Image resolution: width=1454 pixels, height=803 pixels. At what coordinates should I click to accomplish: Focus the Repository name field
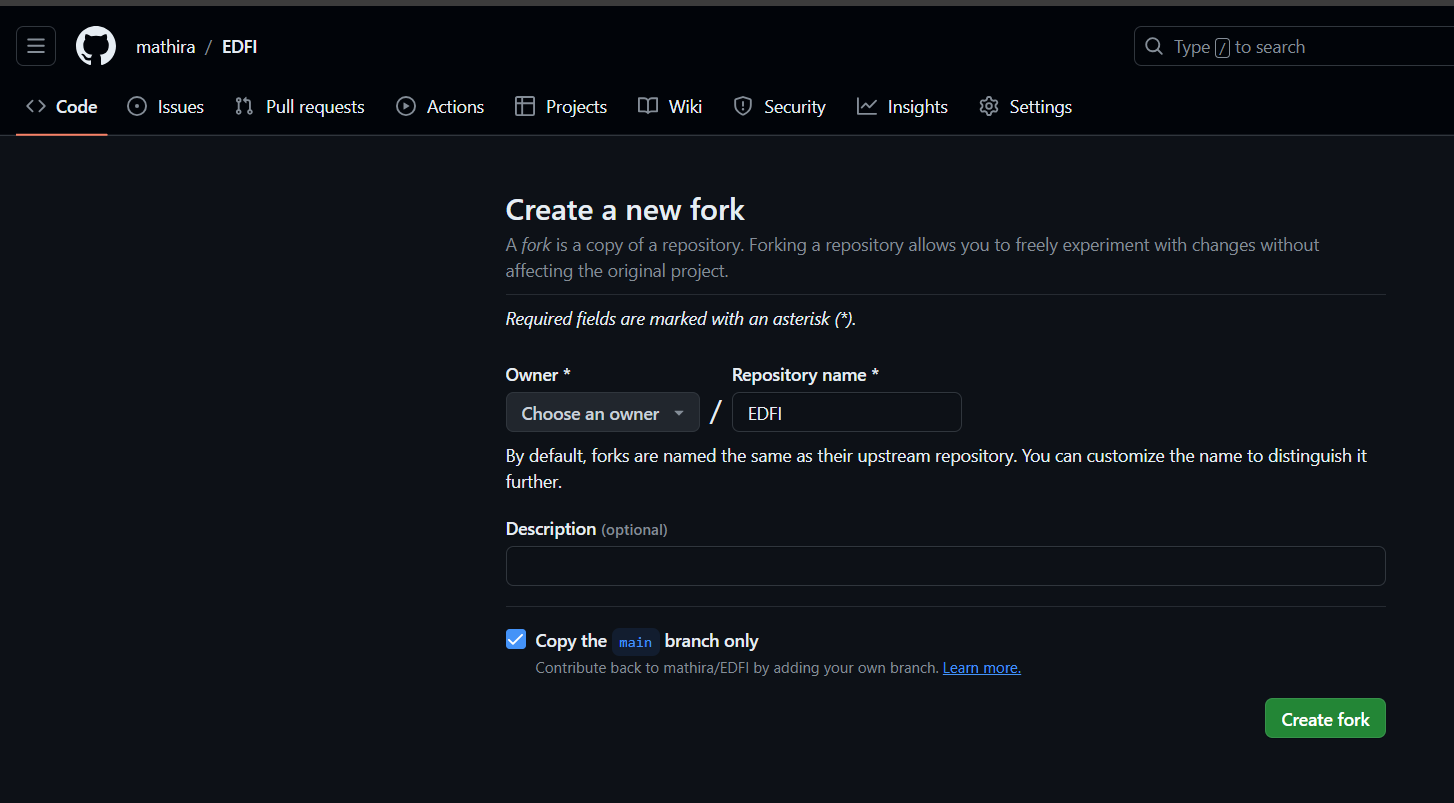tap(847, 413)
